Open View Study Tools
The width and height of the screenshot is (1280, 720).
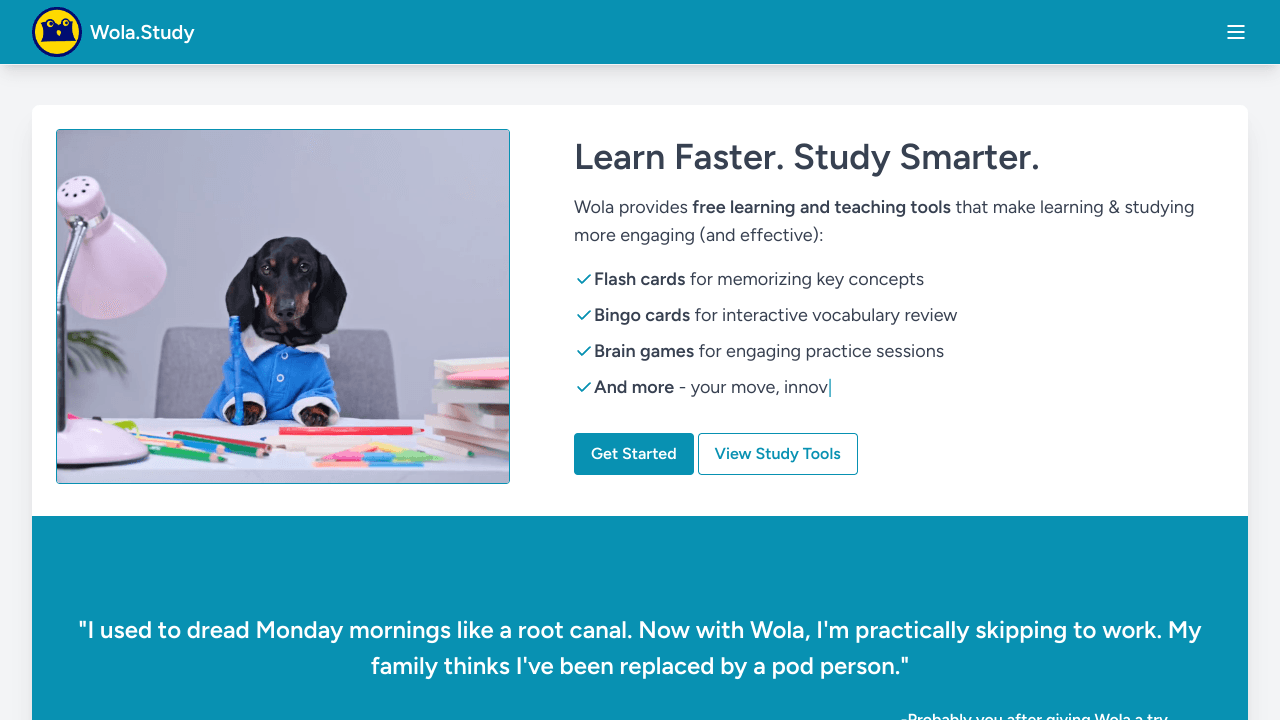[x=777, y=454]
